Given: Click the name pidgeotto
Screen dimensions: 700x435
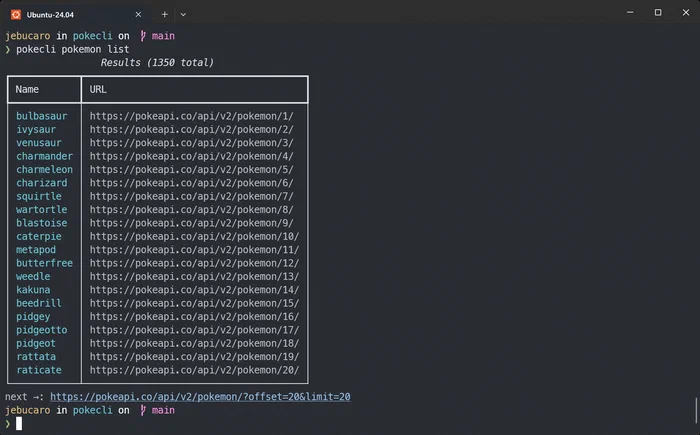Looking at the screenshot, I should [42, 330].
